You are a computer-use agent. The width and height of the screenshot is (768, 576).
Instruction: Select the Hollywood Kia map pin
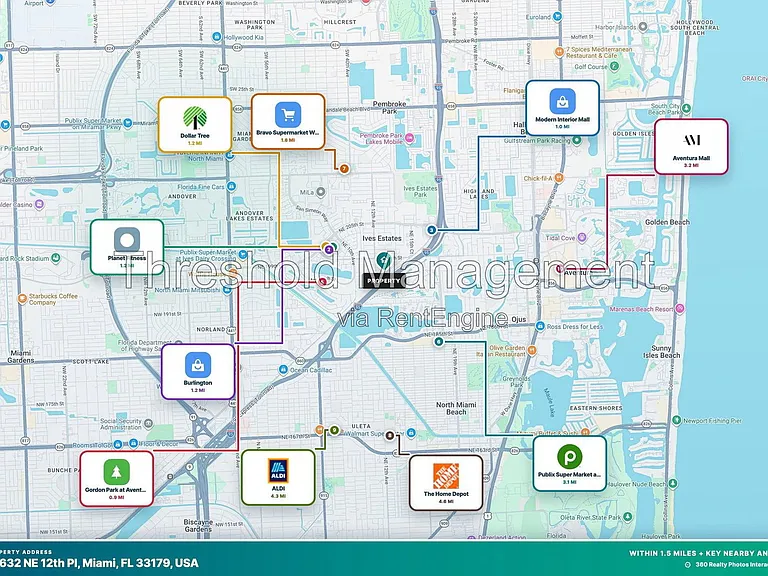pyautogui.click(x=216, y=37)
